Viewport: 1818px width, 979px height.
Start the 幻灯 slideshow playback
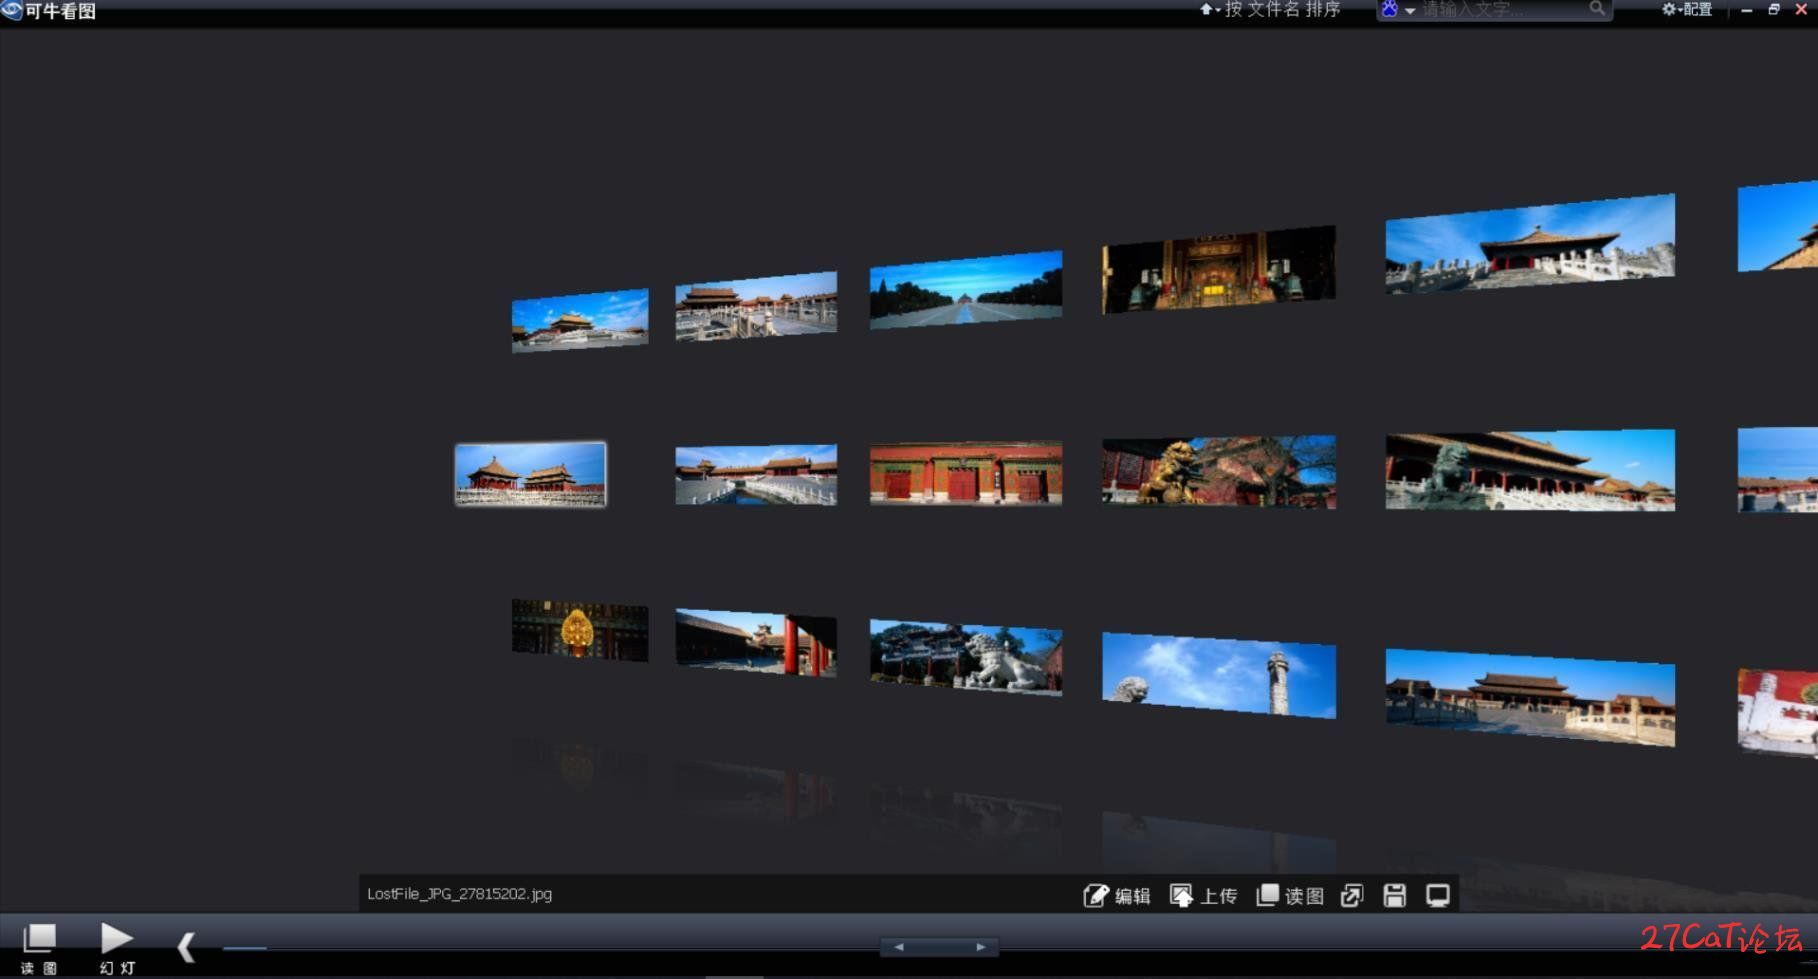point(117,948)
